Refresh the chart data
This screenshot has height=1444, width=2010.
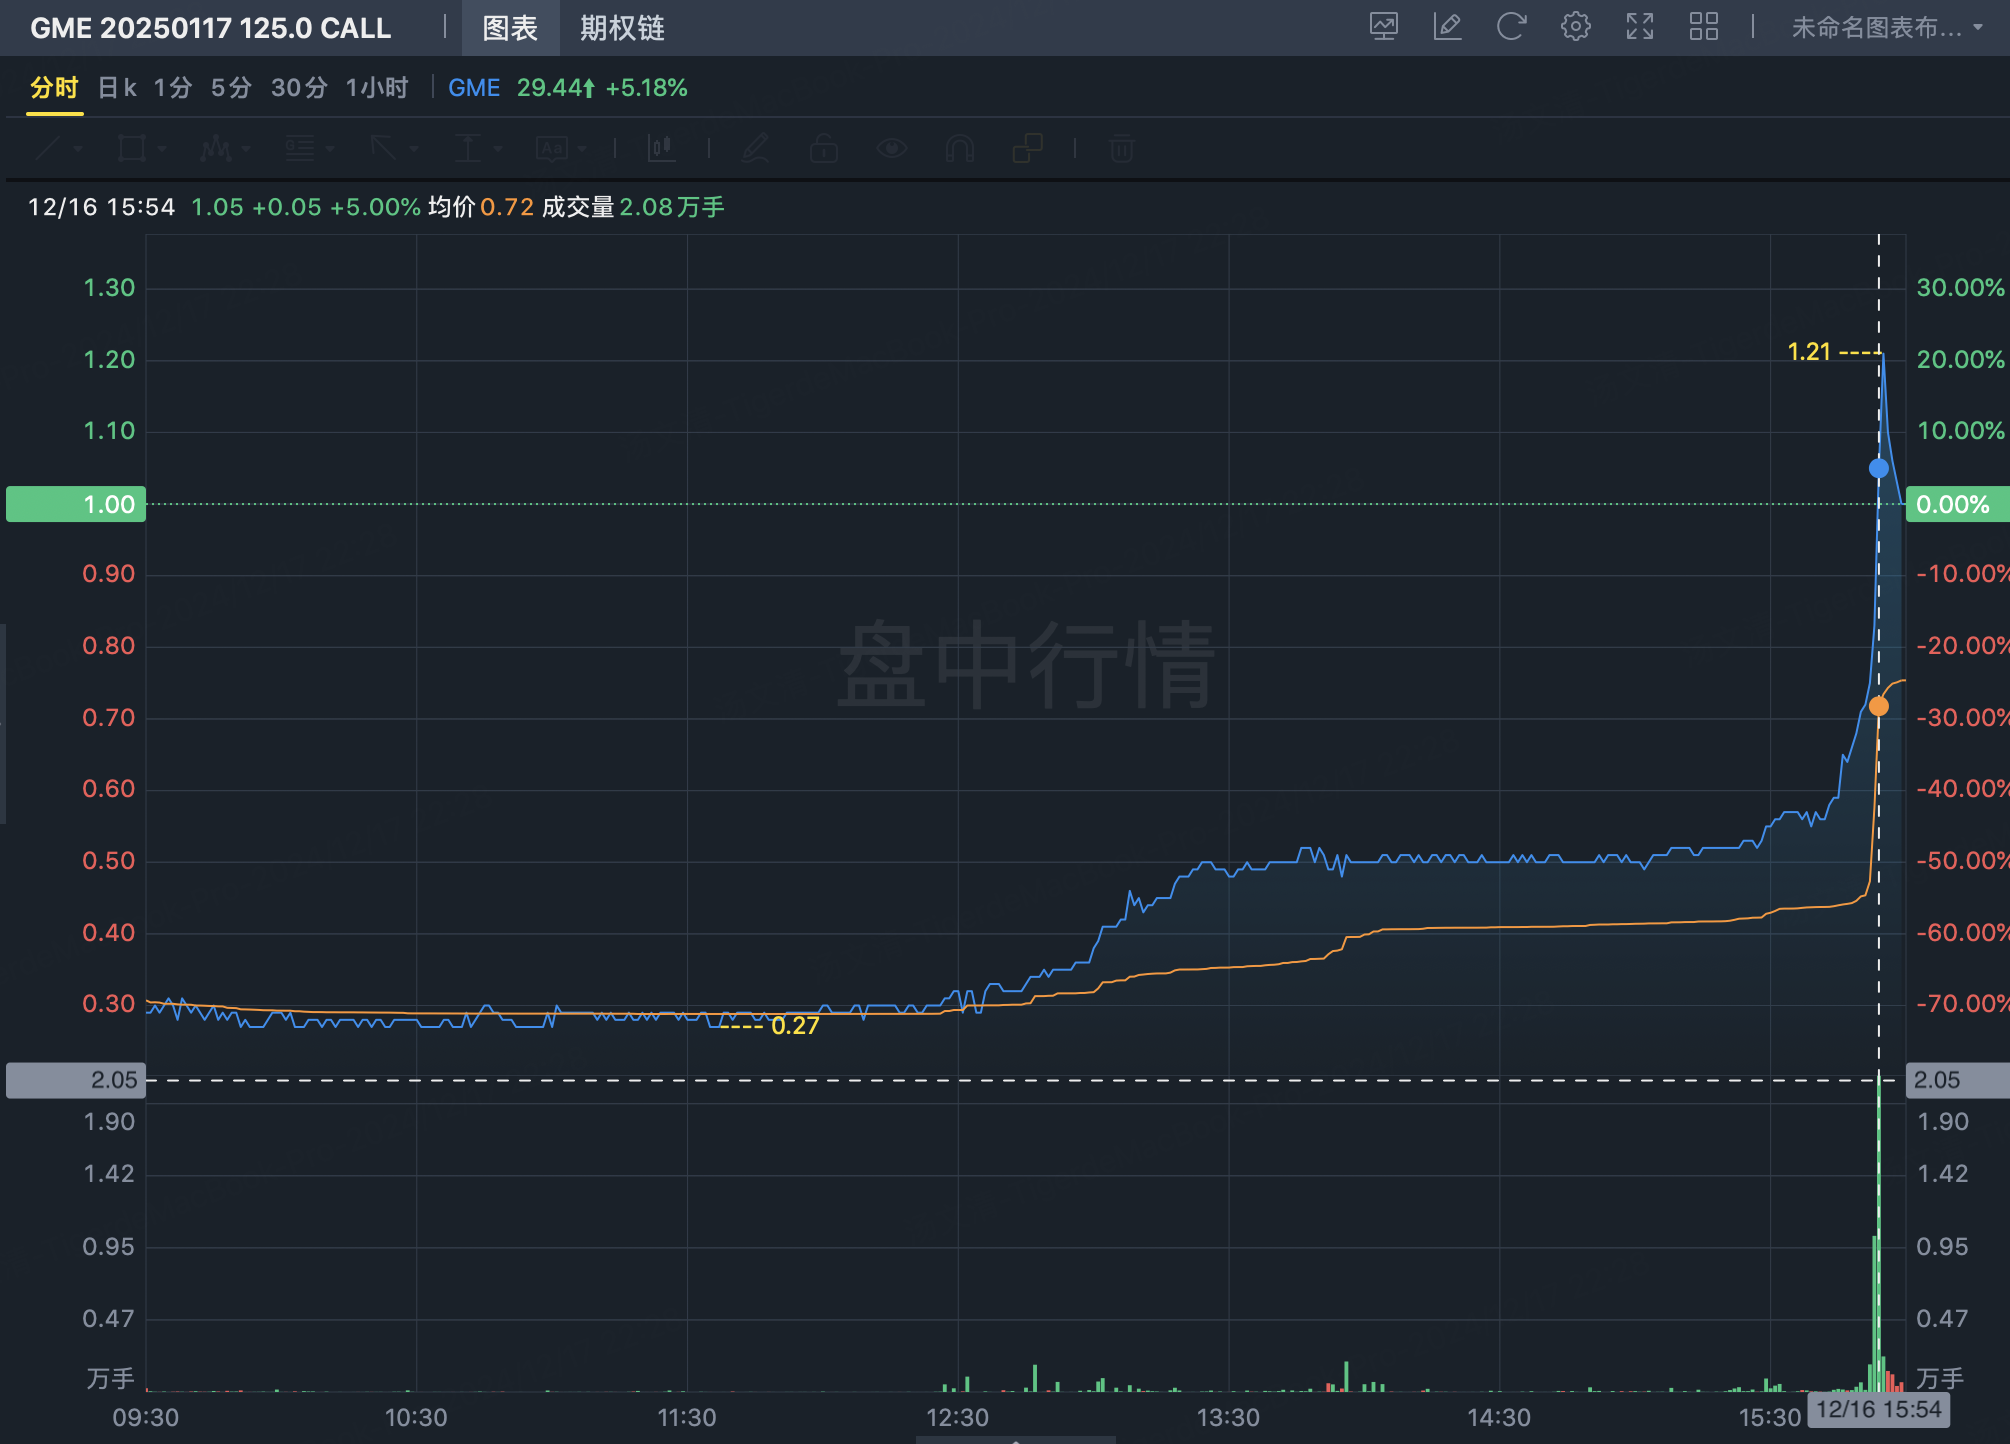pos(1511,27)
